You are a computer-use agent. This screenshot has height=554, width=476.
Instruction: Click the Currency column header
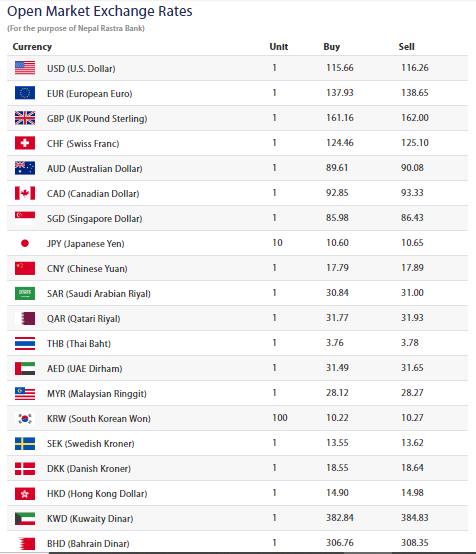(x=32, y=47)
